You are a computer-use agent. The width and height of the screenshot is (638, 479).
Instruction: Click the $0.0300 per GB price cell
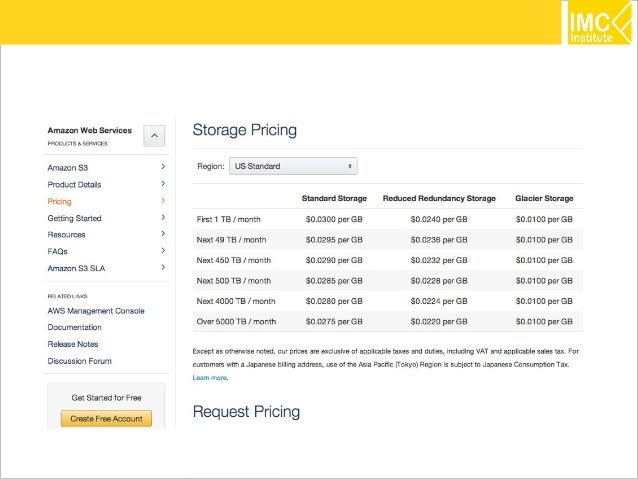pos(334,219)
